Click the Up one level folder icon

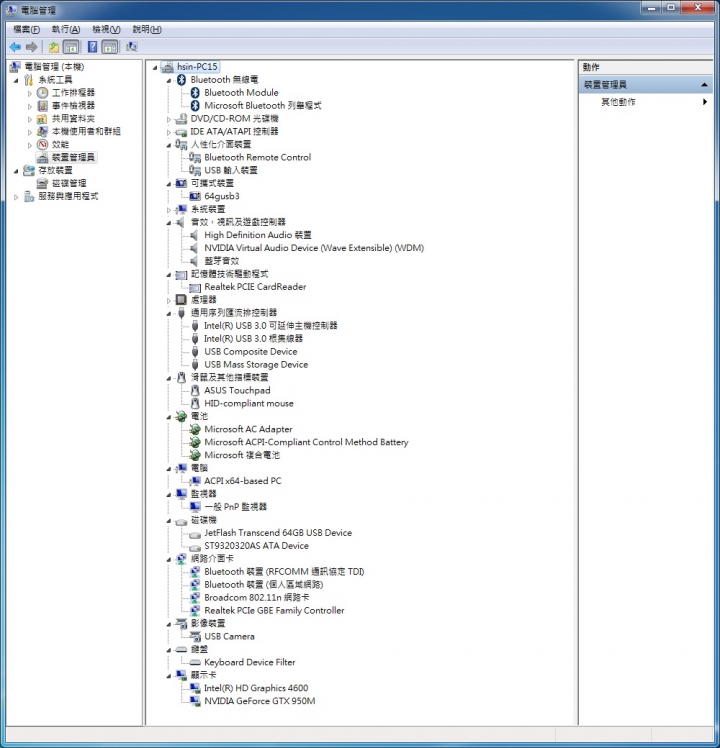[54, 47]
